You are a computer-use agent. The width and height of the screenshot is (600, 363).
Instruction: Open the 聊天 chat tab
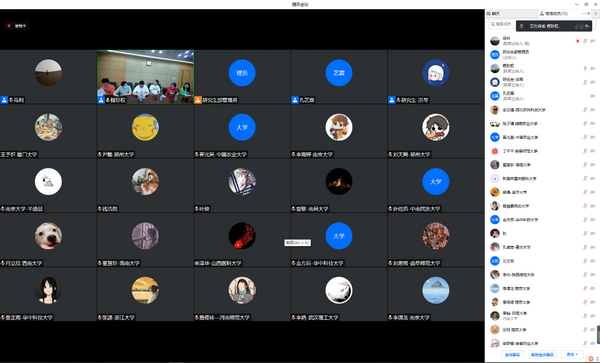pyautogui.click(x=493, y=13)
